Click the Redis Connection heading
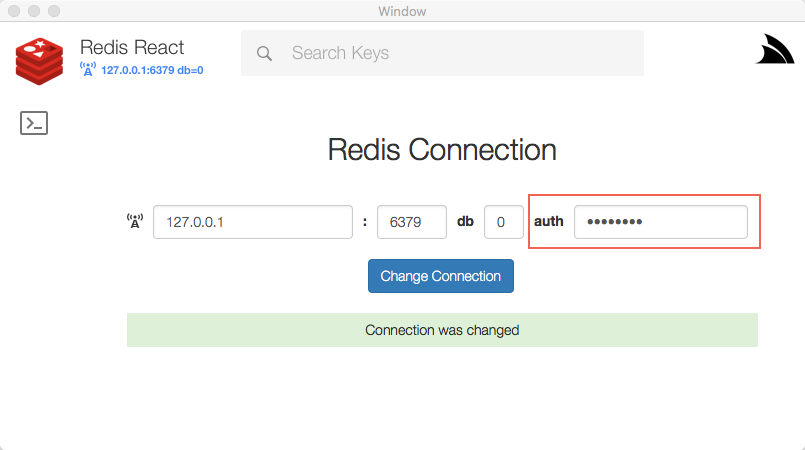The height and width of the screenshot is (450, 805). point(442,150)
